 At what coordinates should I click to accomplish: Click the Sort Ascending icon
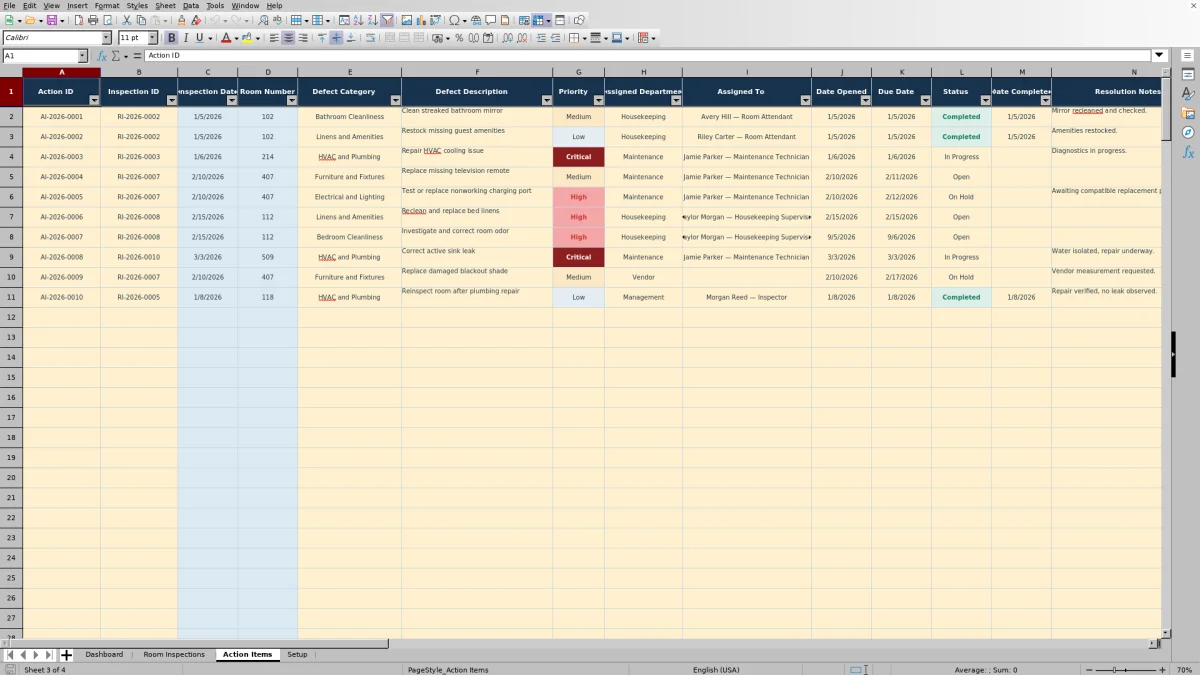pyautogui.click(x=358, y=20)
